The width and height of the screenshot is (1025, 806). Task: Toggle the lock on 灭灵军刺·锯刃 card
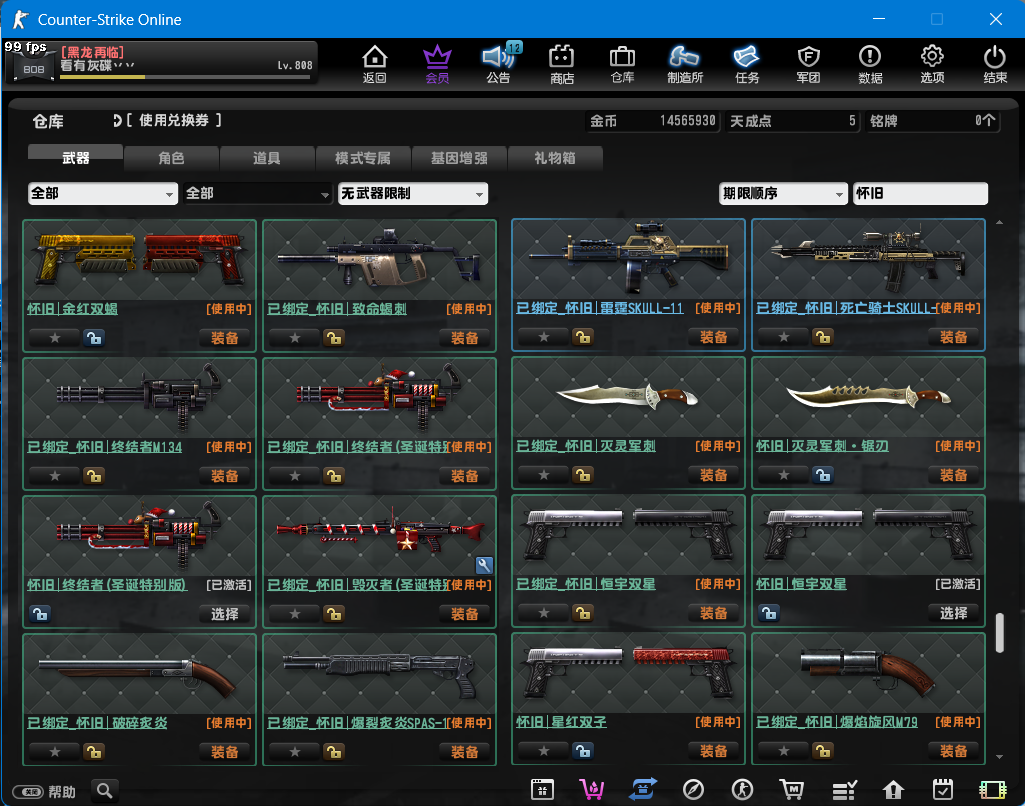point(822,475)
